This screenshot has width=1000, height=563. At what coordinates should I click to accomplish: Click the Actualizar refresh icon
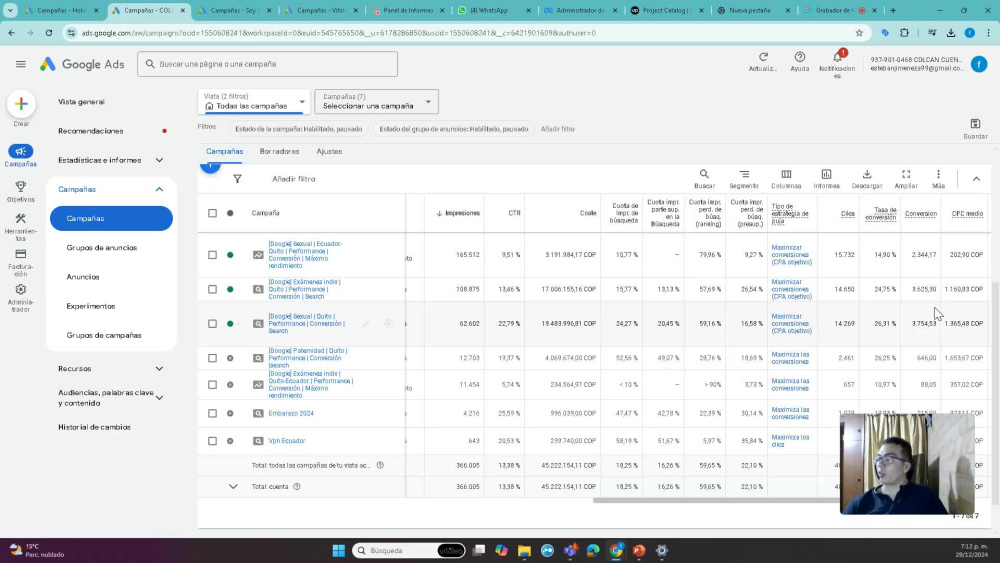(x=763, y=57)
